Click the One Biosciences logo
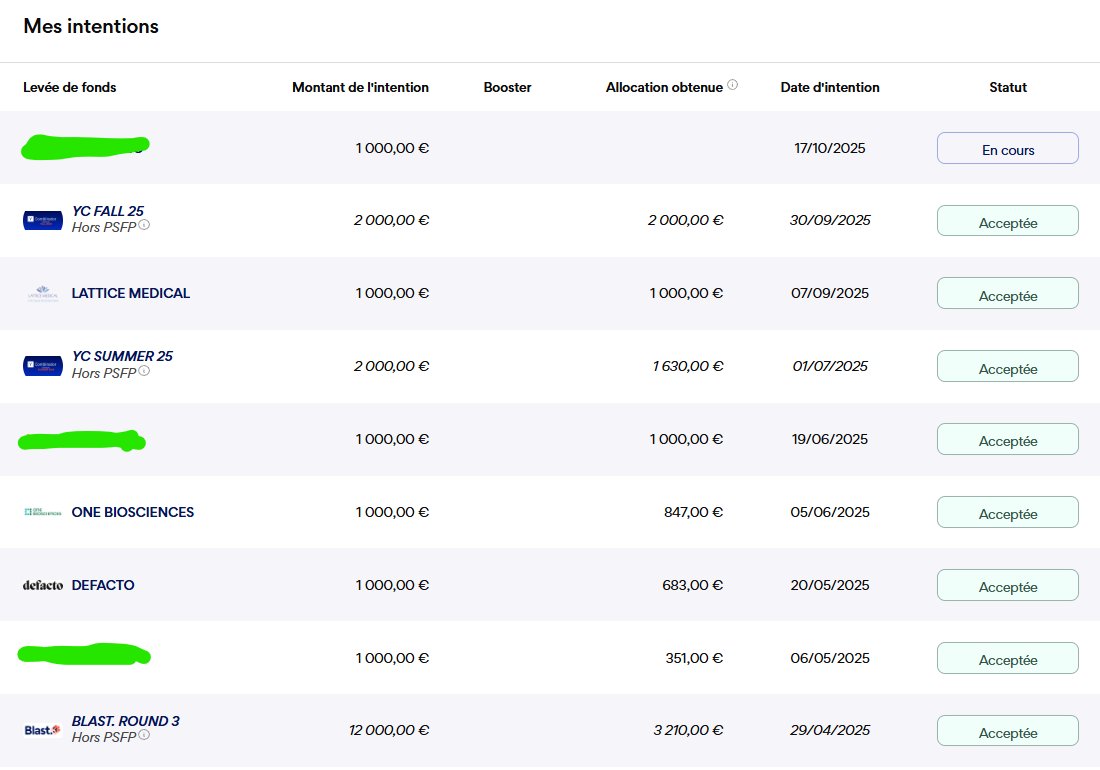This screenshot has height=770, width=1100. (x=41, y=511)
